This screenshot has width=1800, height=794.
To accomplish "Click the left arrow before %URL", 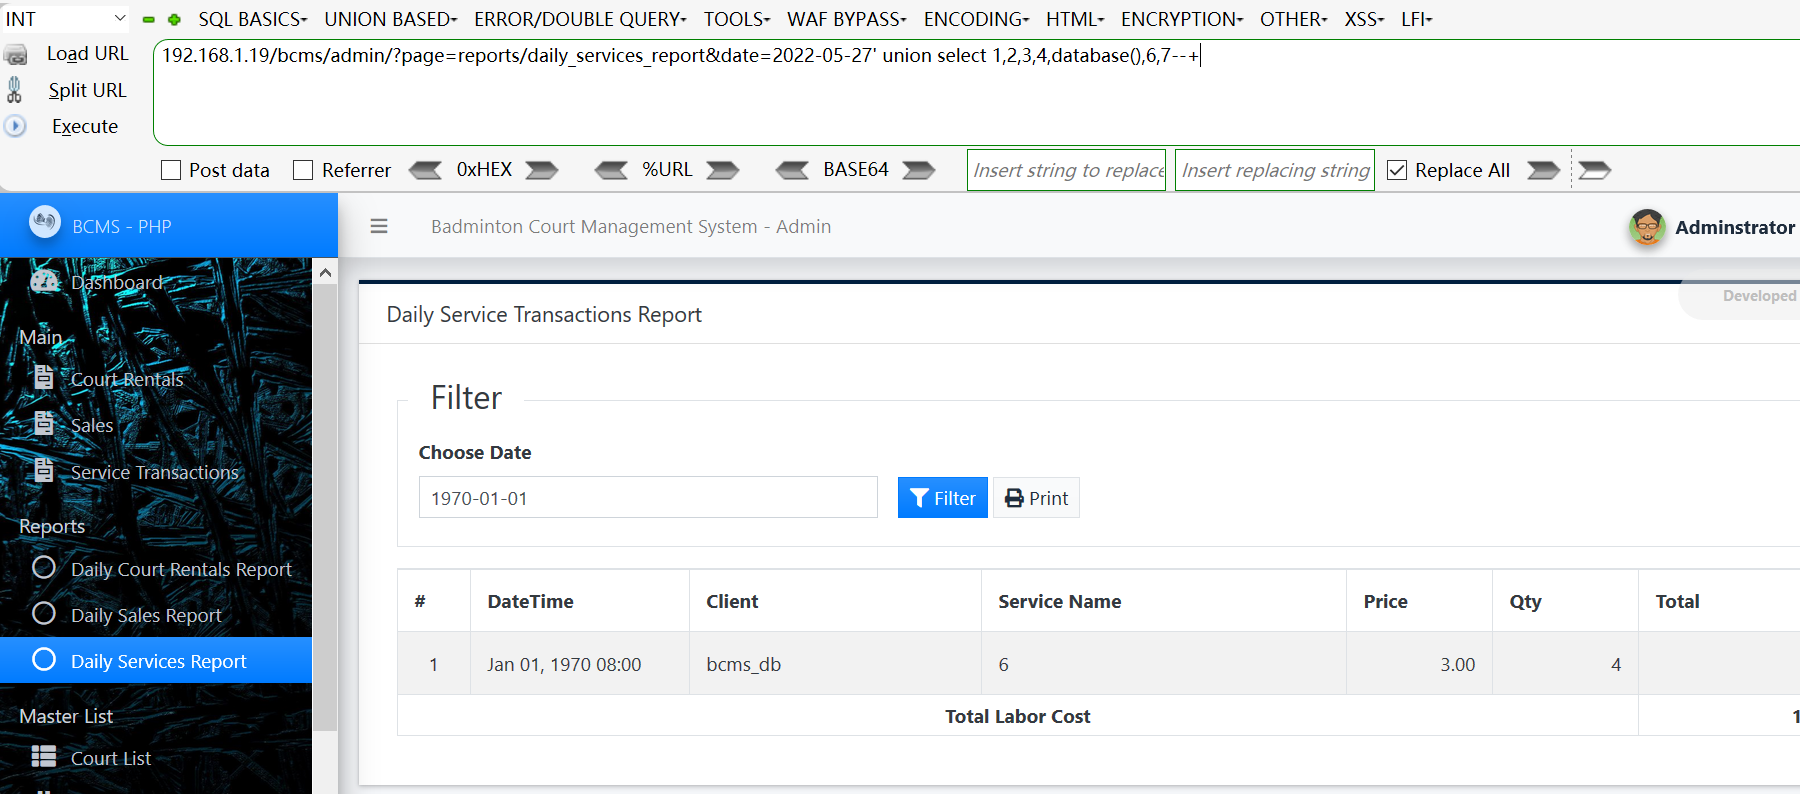I will 611,170.
